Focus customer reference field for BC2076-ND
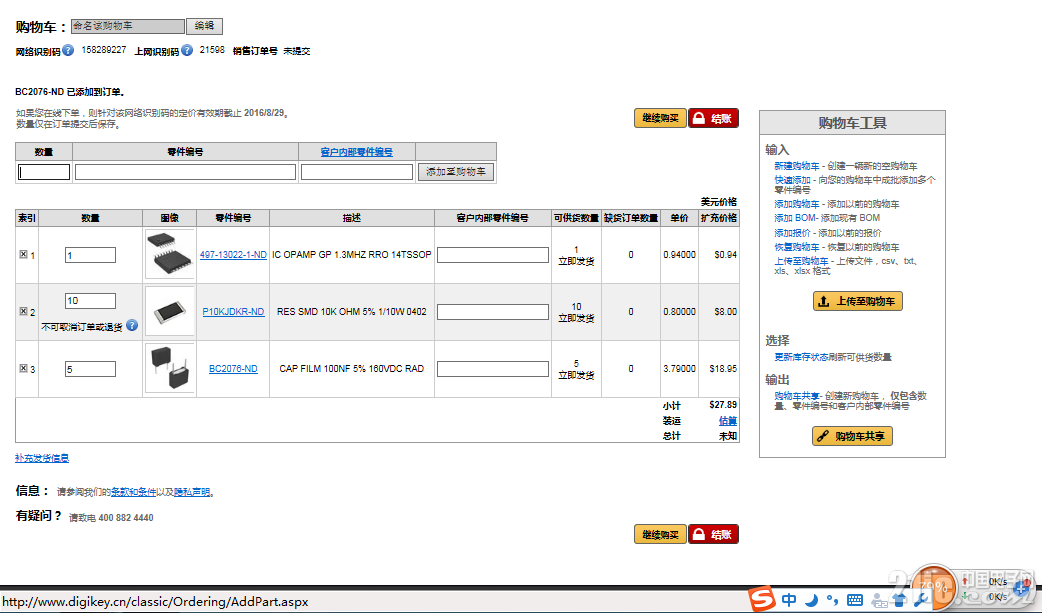This screenshot has height=613, width=1042. [493, 369]
